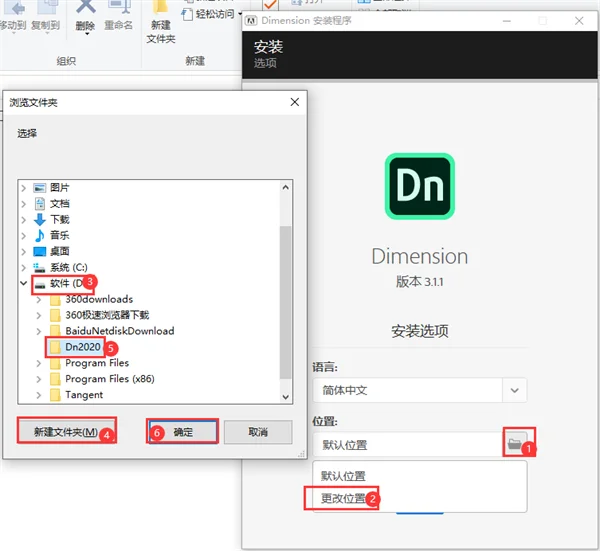Image resolution: width=600 pixels, height=551 pixels.
Task: Click the 确定 button in folder dialog
Action: coord(183,432)
